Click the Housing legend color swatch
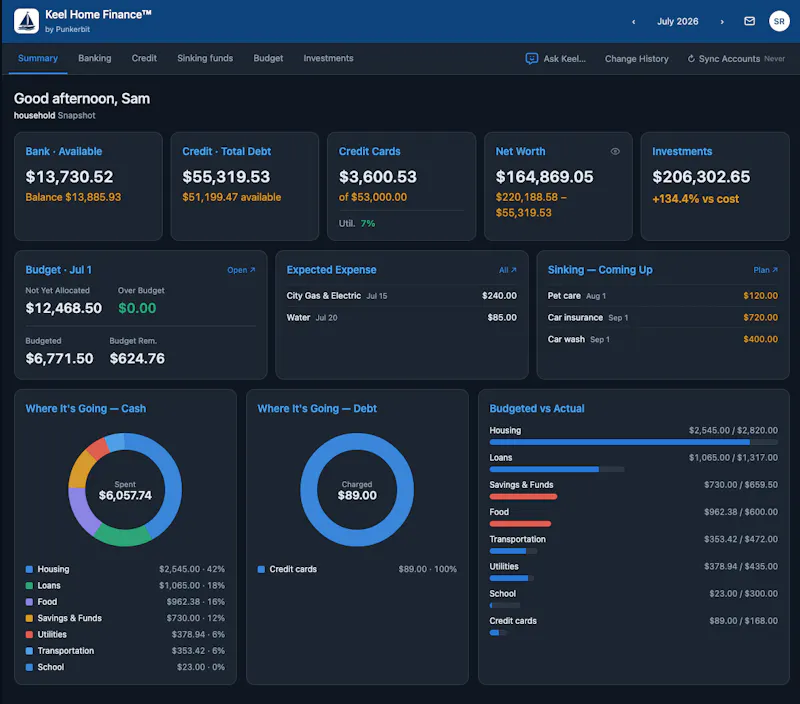Image resolution: width=800 pixels, height=704 pixels. point(29,569)
